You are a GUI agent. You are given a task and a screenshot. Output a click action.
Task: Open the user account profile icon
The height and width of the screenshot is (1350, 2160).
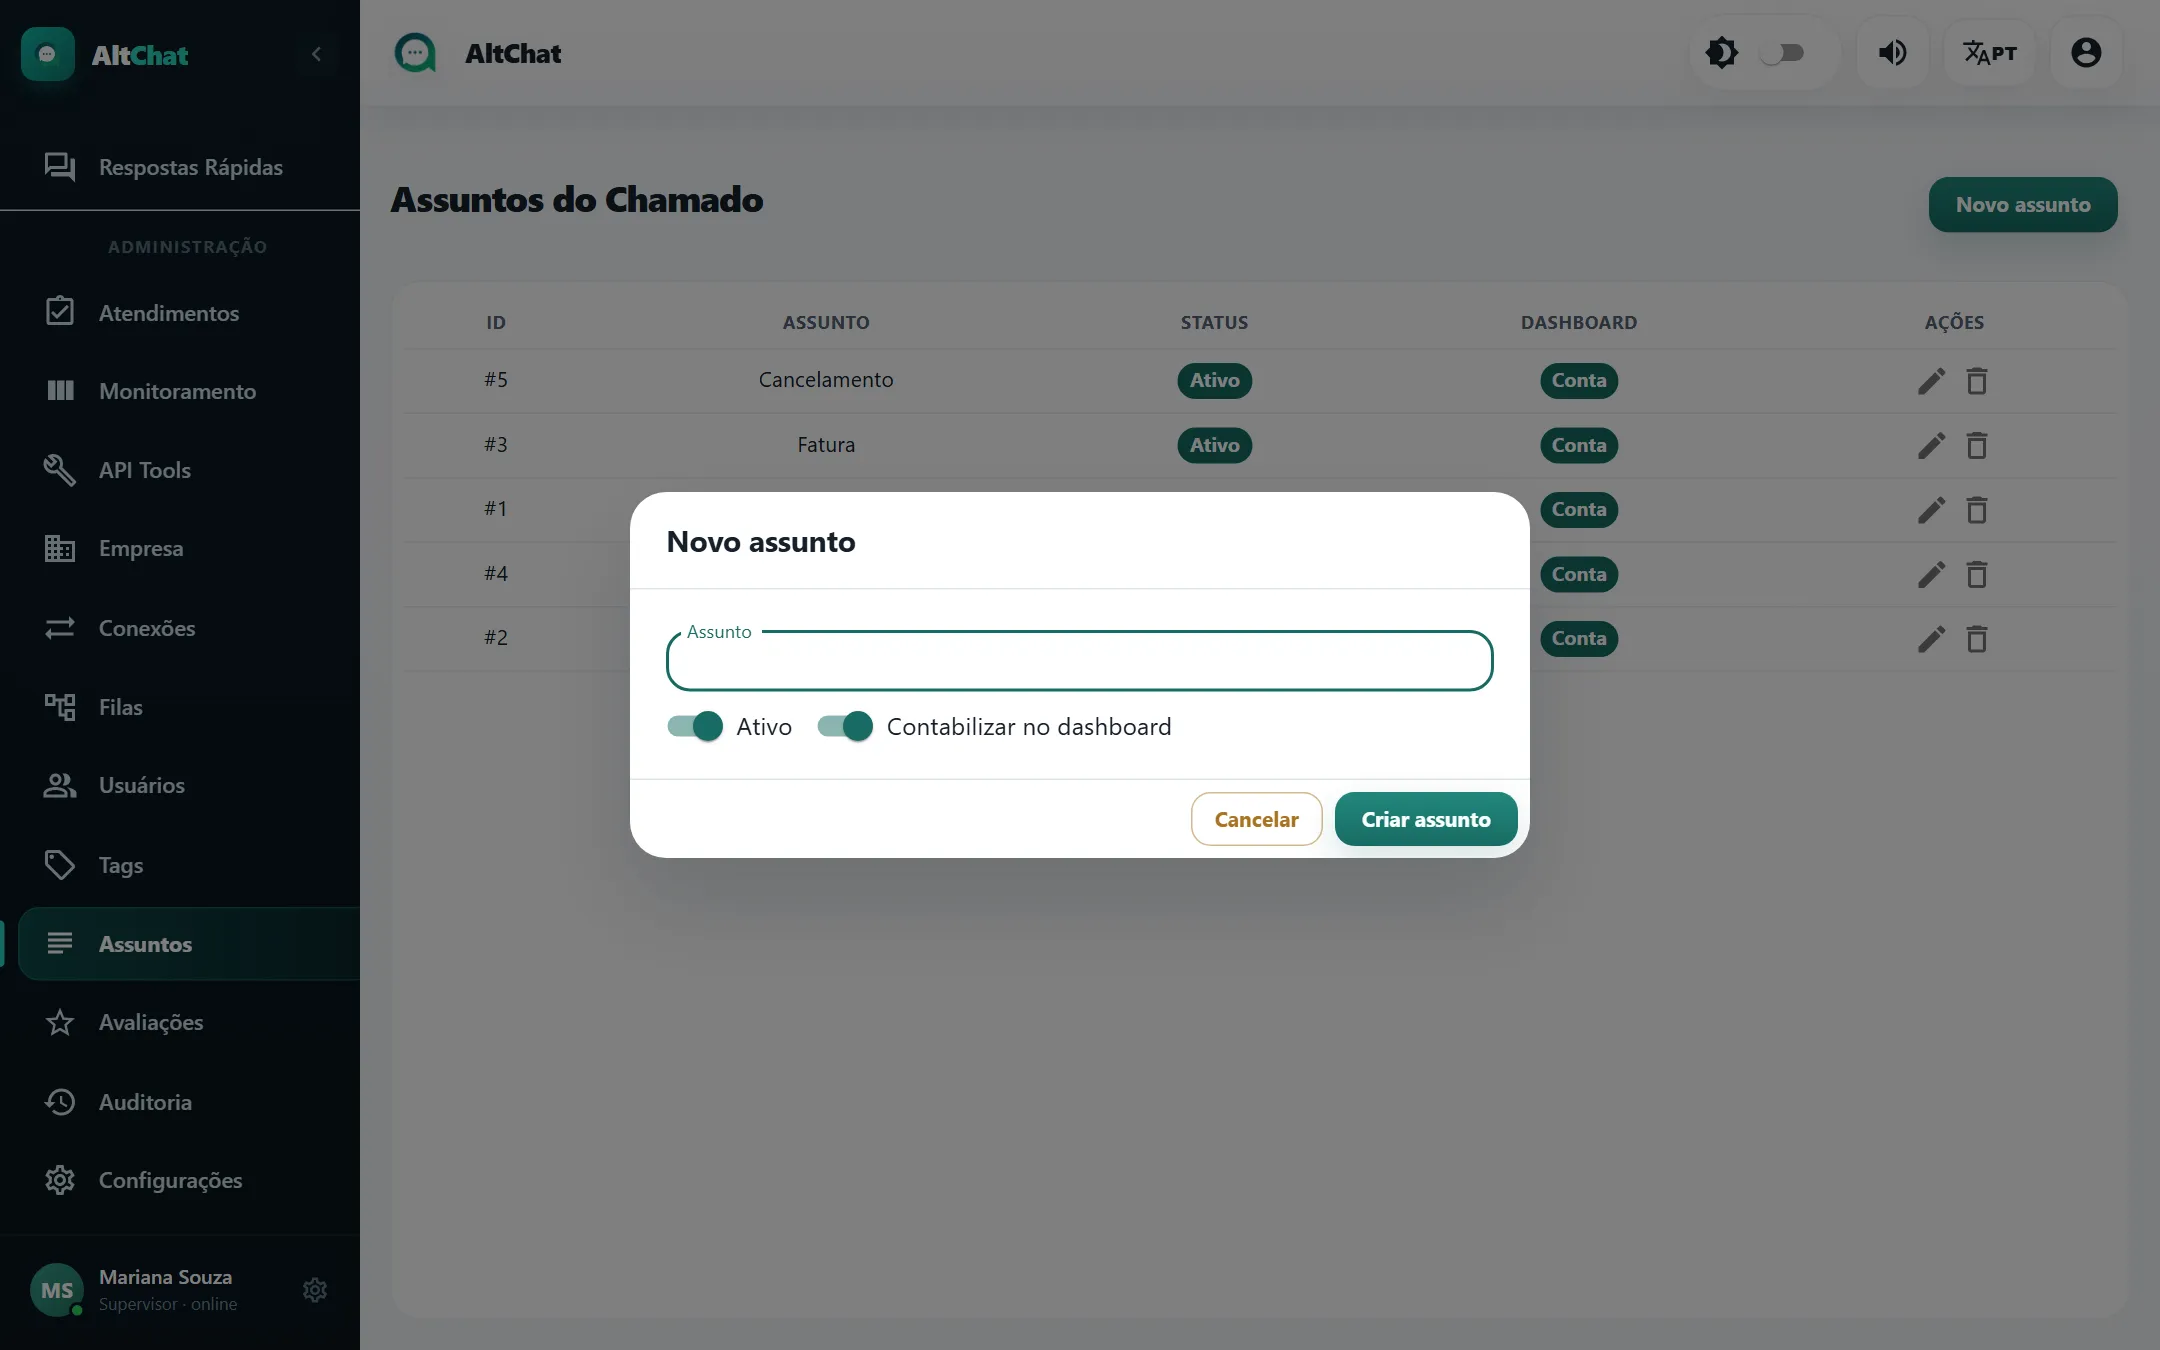point(2086,53)
